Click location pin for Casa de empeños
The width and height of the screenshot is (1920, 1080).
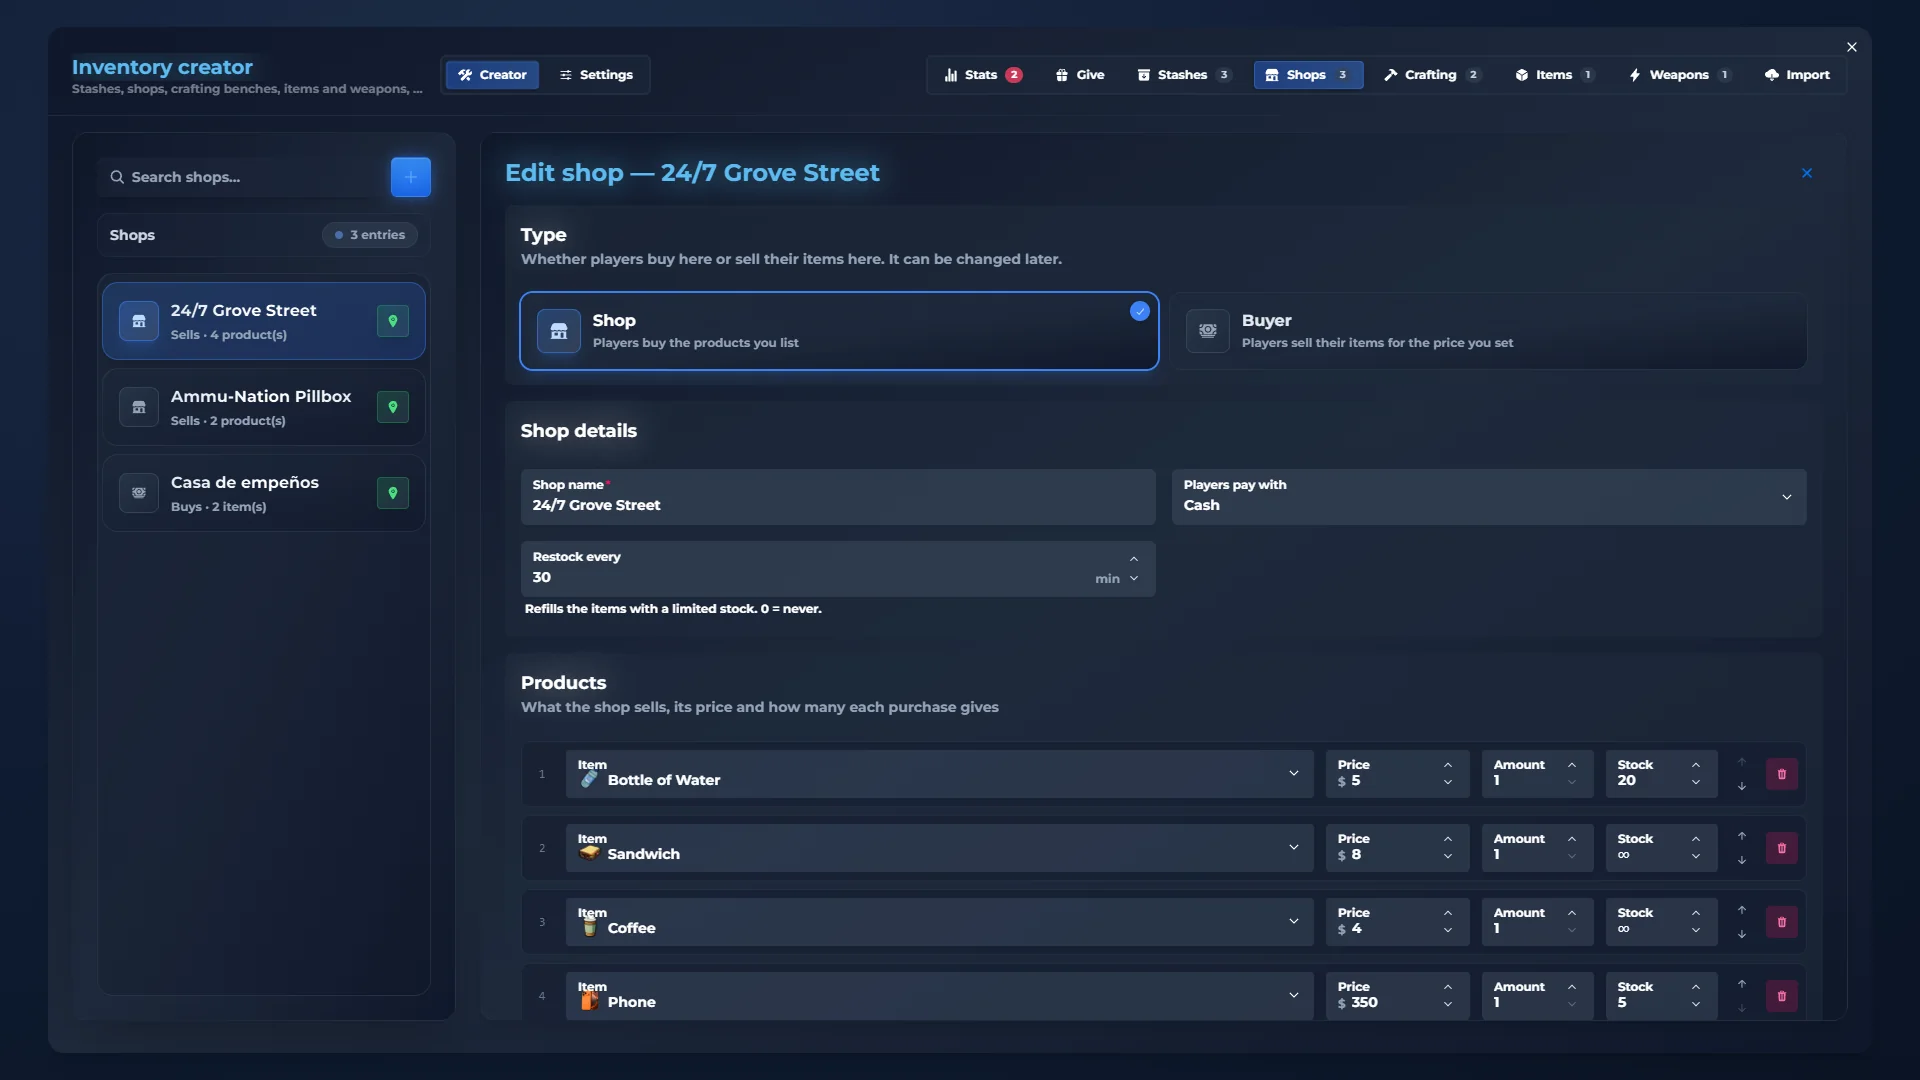(393, 493)
